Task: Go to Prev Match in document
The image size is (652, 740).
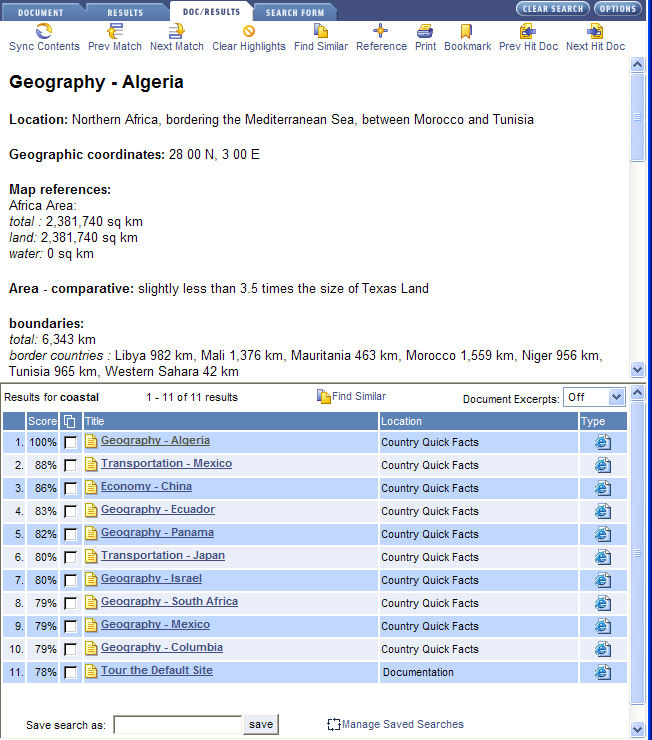Action: [114, 31]
